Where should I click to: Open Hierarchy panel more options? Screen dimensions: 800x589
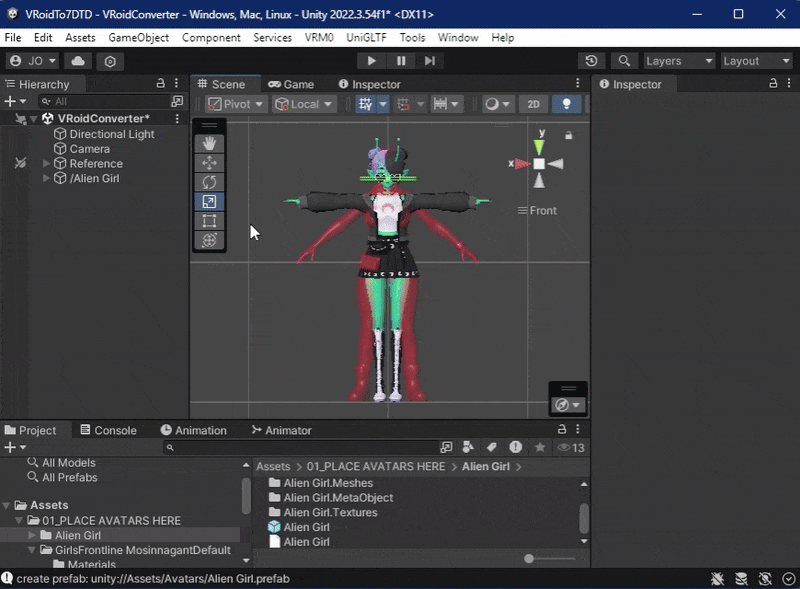click(x=177, y=83)
